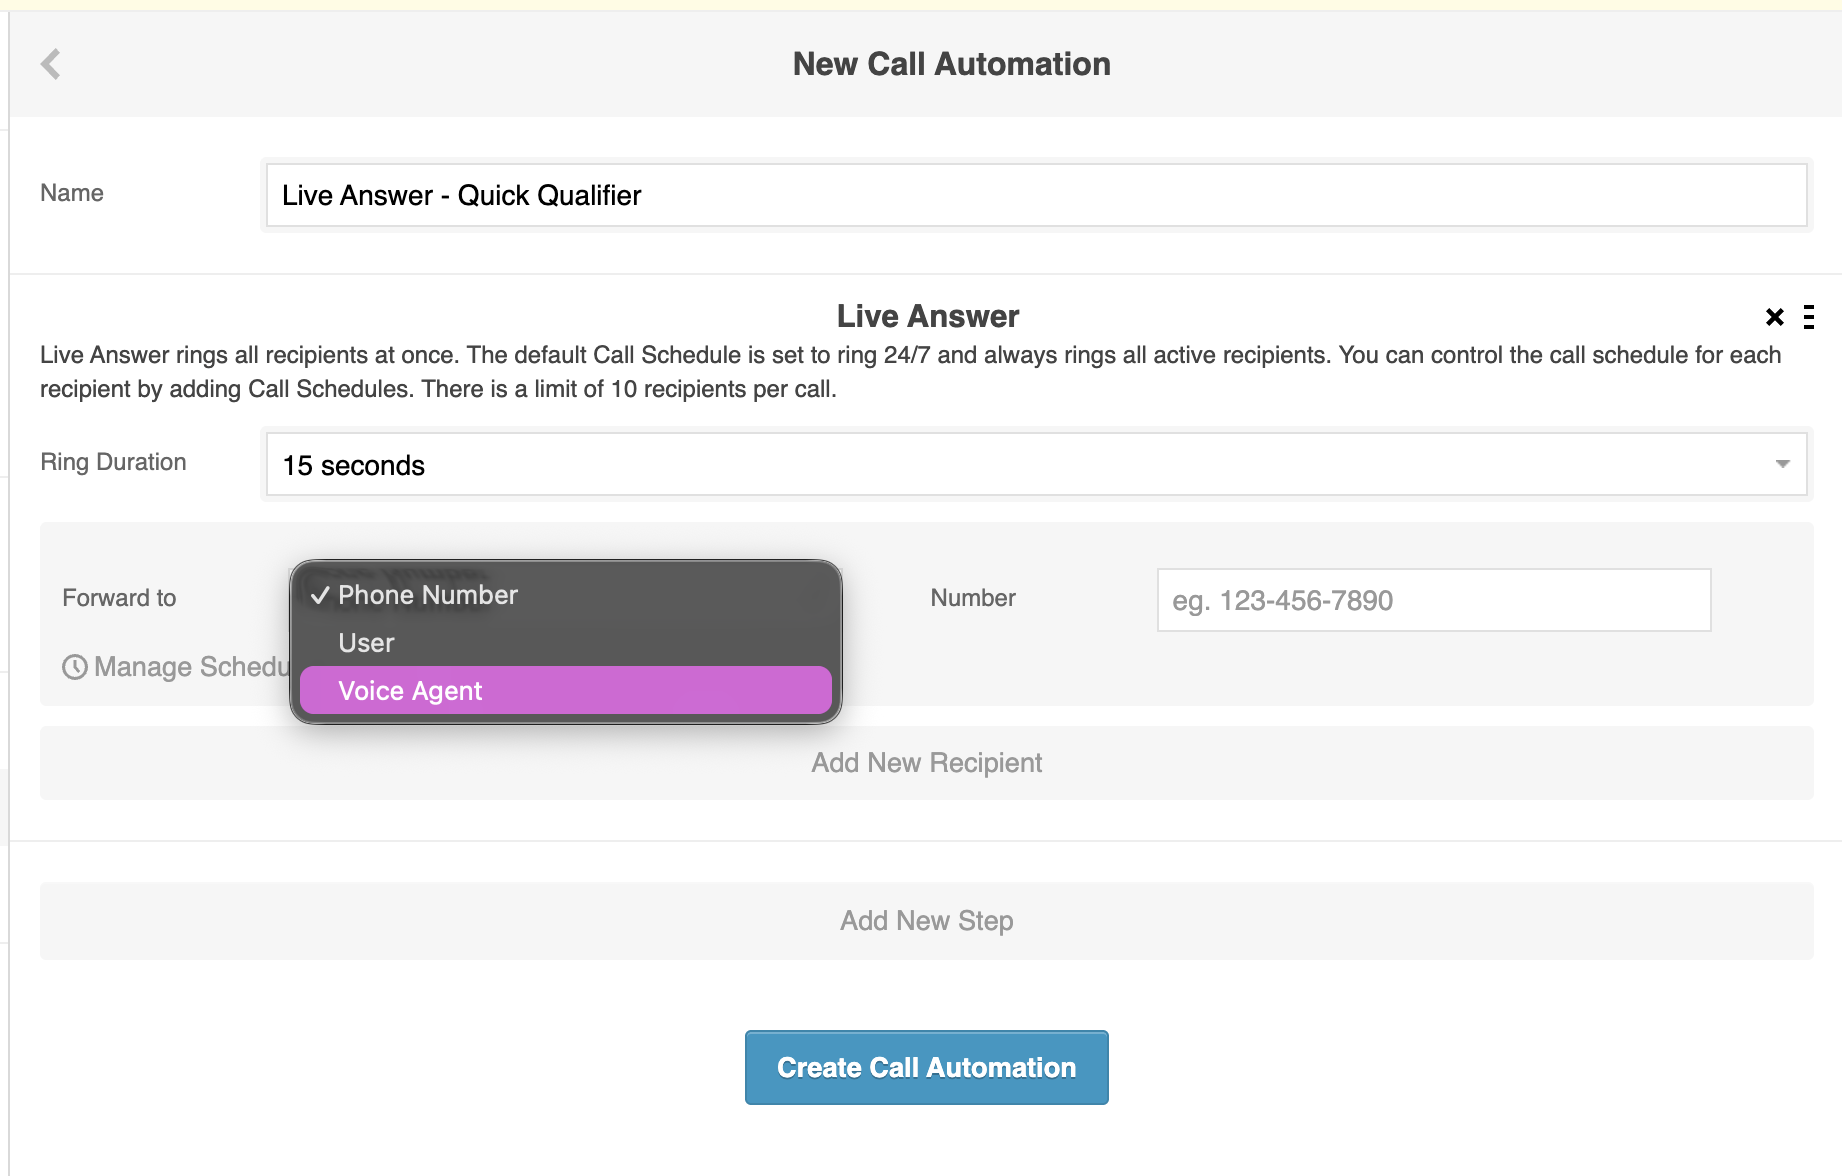
Task: Click the Live Answer step heading
Action: pos(927,316)
